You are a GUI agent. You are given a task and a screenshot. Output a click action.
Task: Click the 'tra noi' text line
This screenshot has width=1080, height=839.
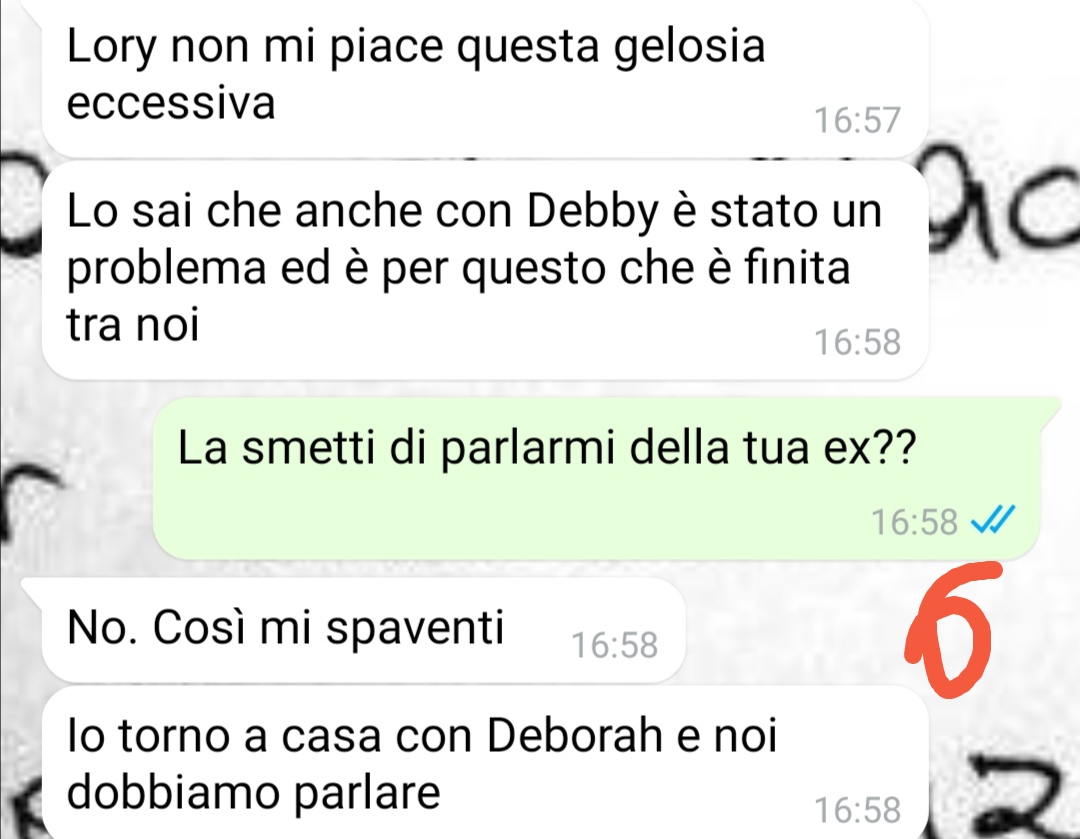click(x=133, y=324)
